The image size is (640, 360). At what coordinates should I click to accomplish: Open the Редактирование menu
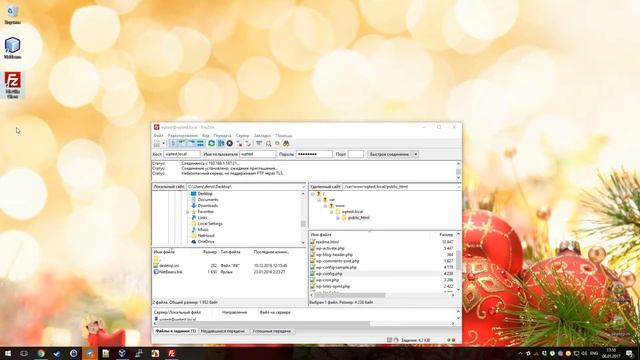(182, 136)
